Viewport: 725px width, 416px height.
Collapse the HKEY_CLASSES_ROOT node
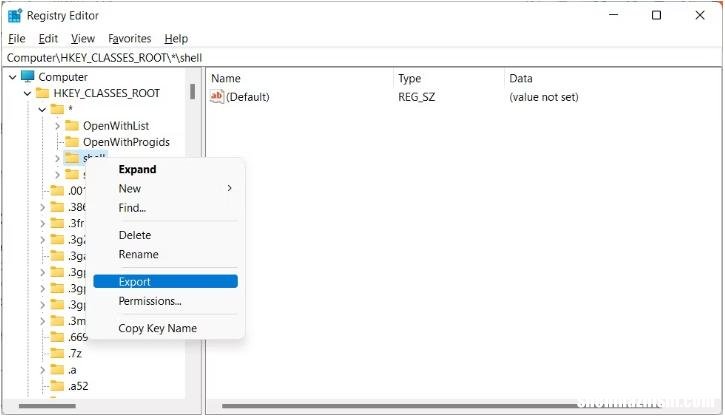click(x=27, y=93)
